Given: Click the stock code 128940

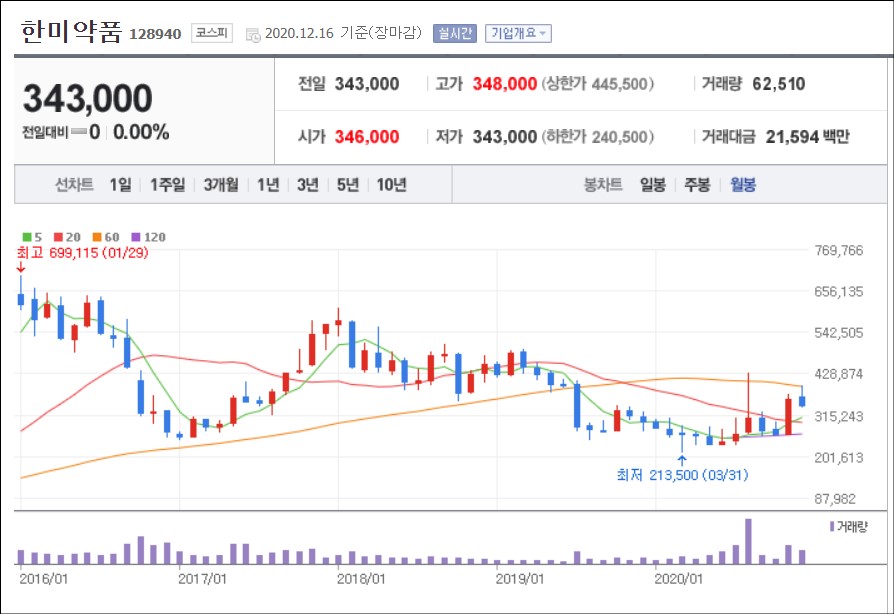Looking at the screenshot, I should point(155,34).
